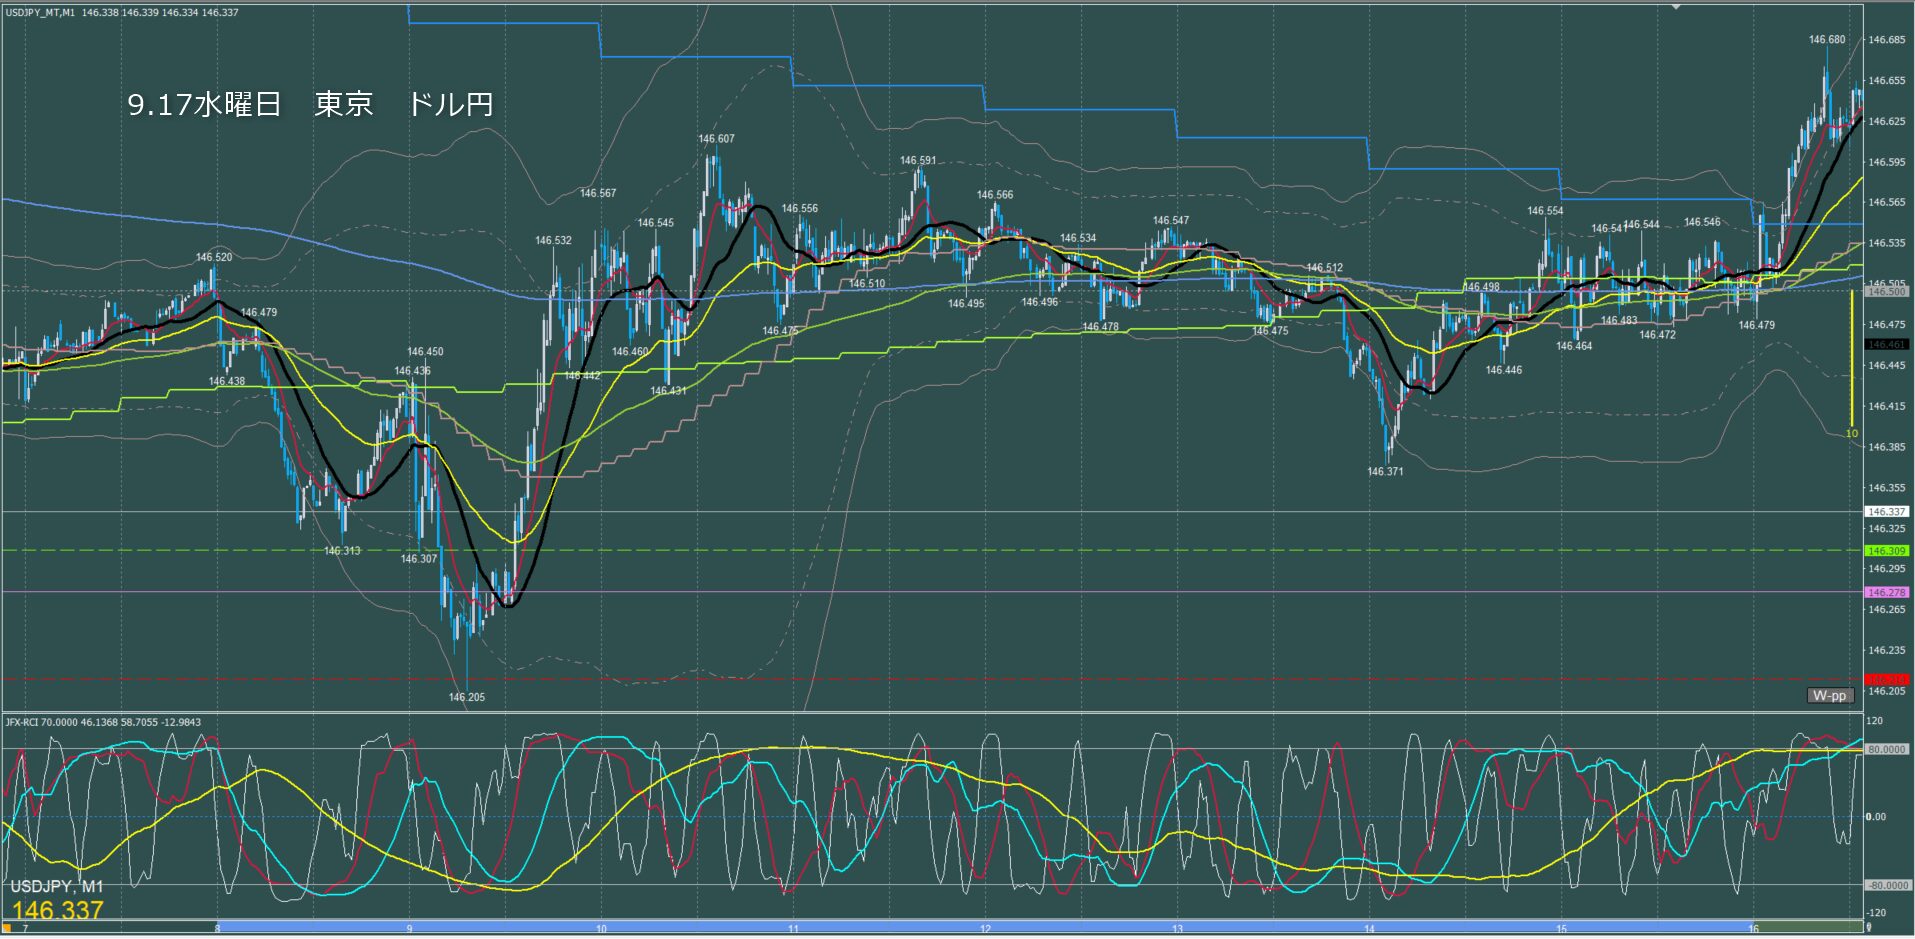Image resolution: width=1915 pixels, height=939 pixels.
Task: Click the orange marker on the timeline bar
Action: (7, 928)
